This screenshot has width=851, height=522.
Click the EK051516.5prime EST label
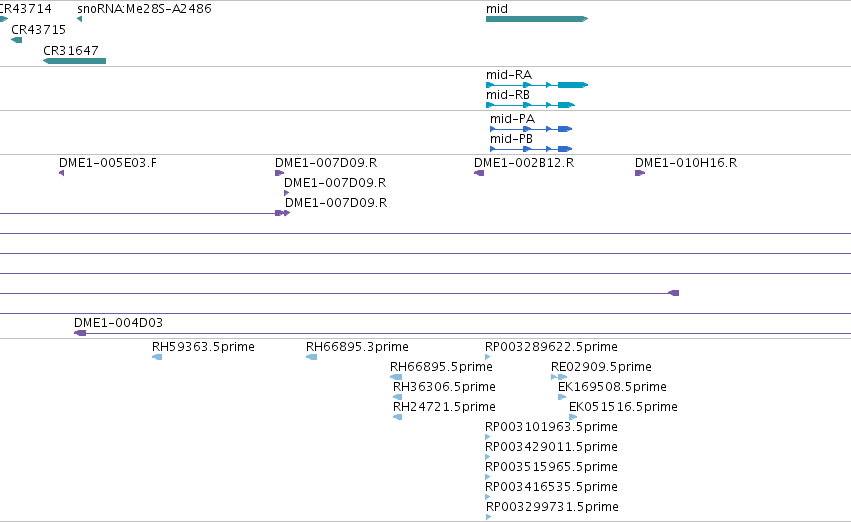tap(623, 407)
